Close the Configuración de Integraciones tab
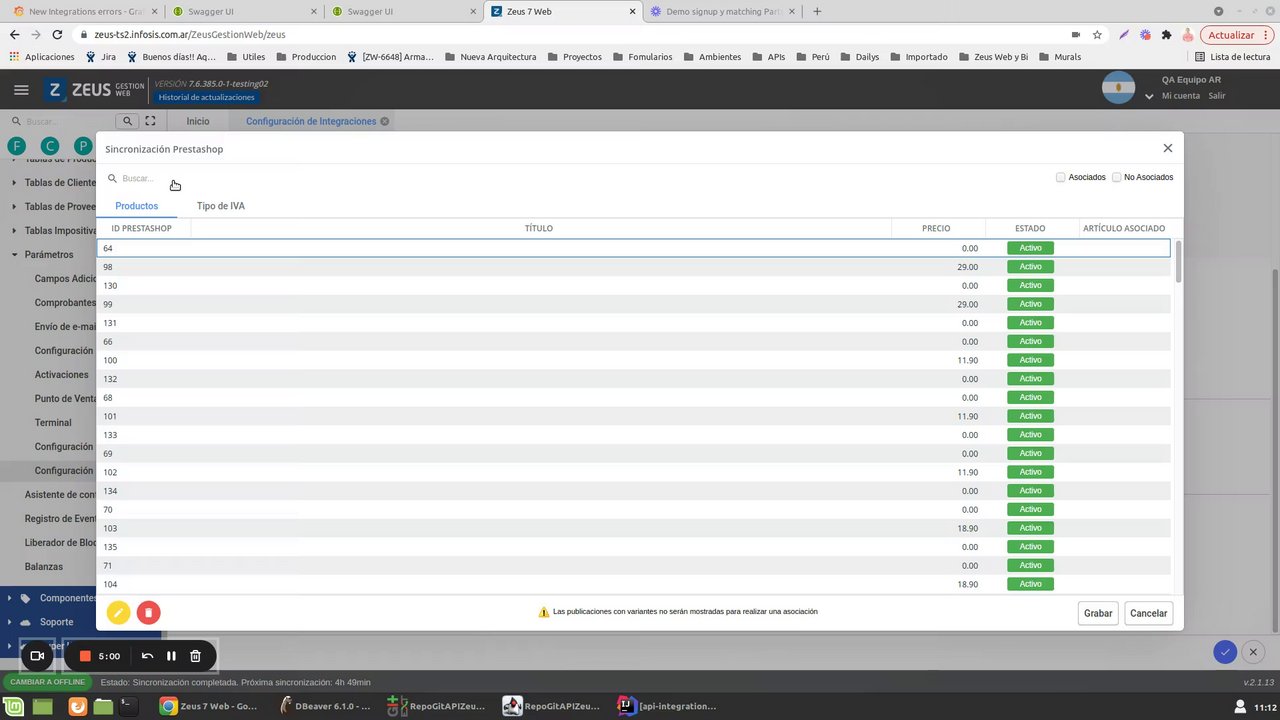The width and height of the screenshot is (1280, 720). click(x=385, y=121)
